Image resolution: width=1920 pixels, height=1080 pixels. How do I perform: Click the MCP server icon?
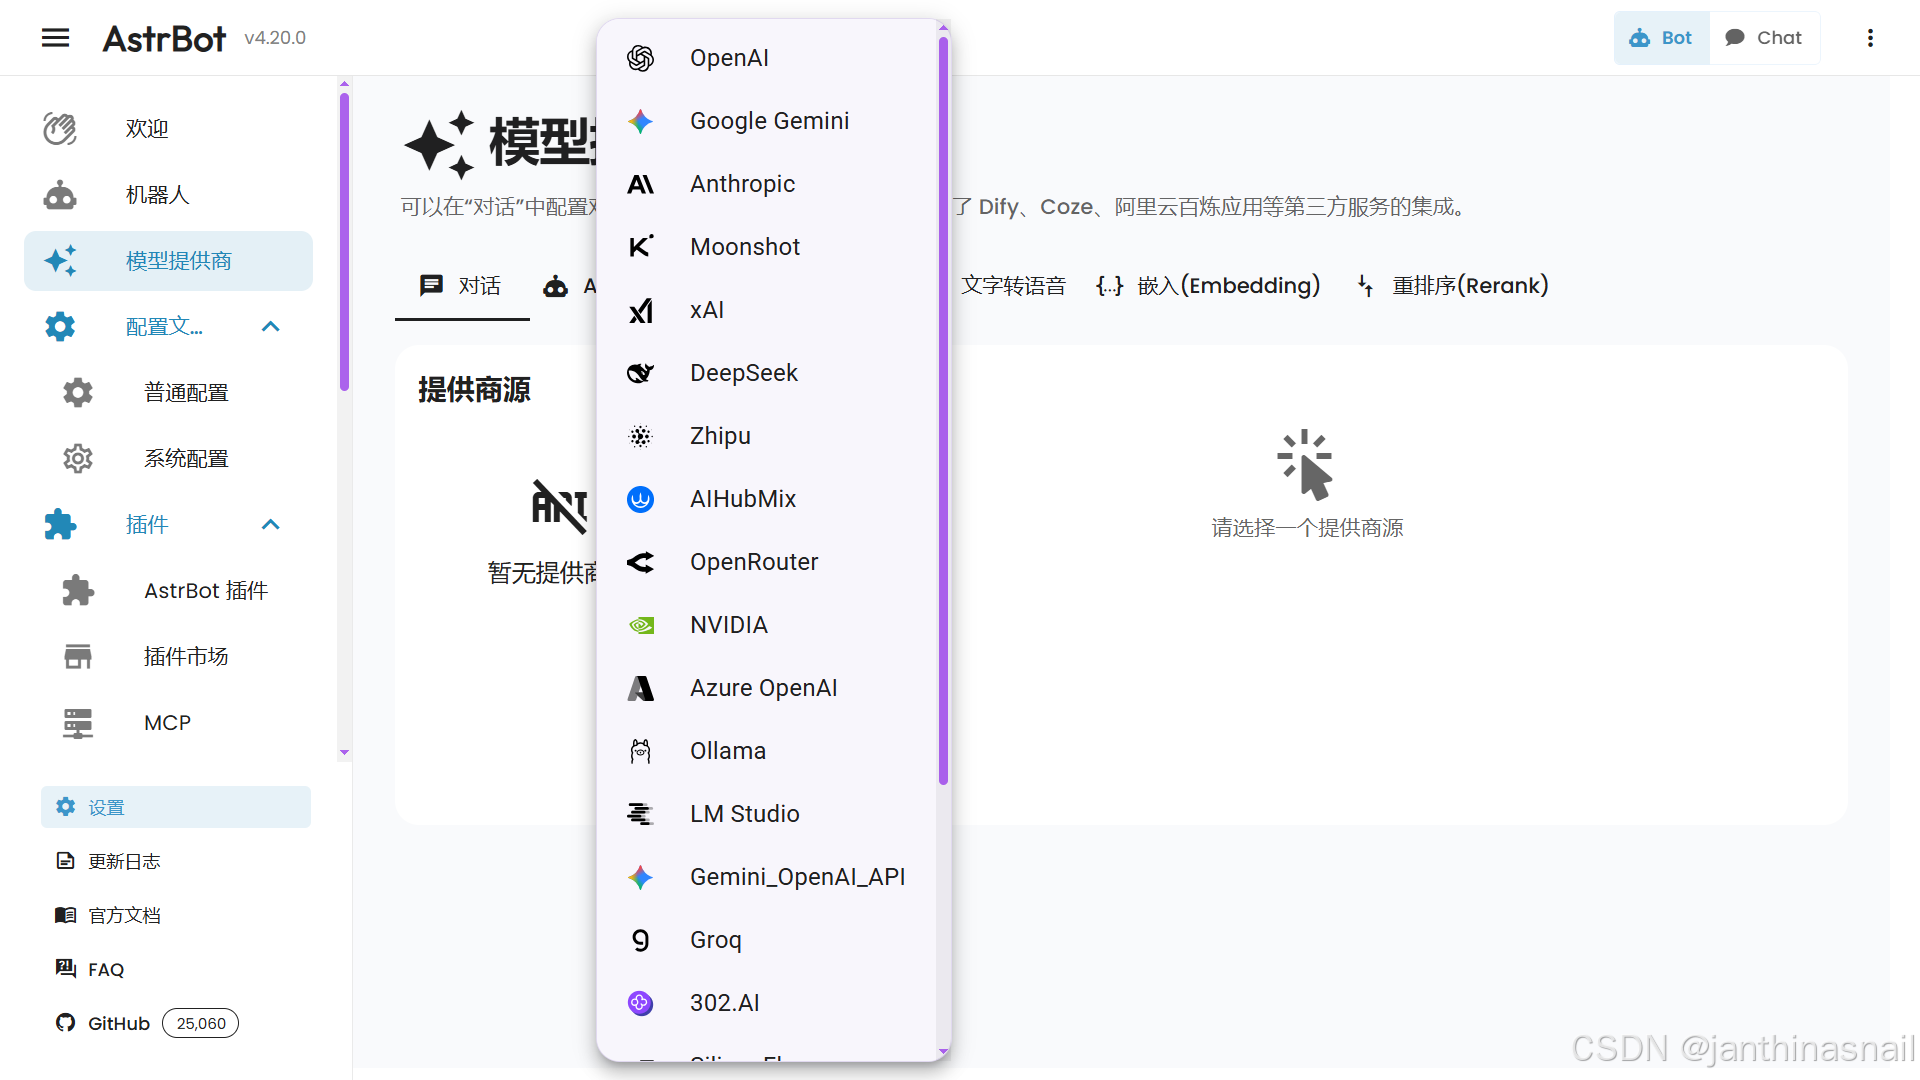78,723
